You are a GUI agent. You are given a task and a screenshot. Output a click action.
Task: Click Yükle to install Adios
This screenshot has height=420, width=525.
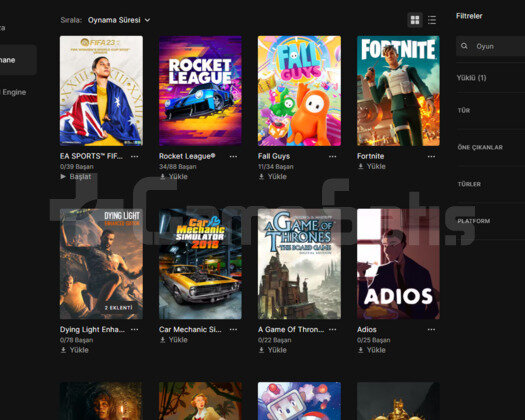372,350
